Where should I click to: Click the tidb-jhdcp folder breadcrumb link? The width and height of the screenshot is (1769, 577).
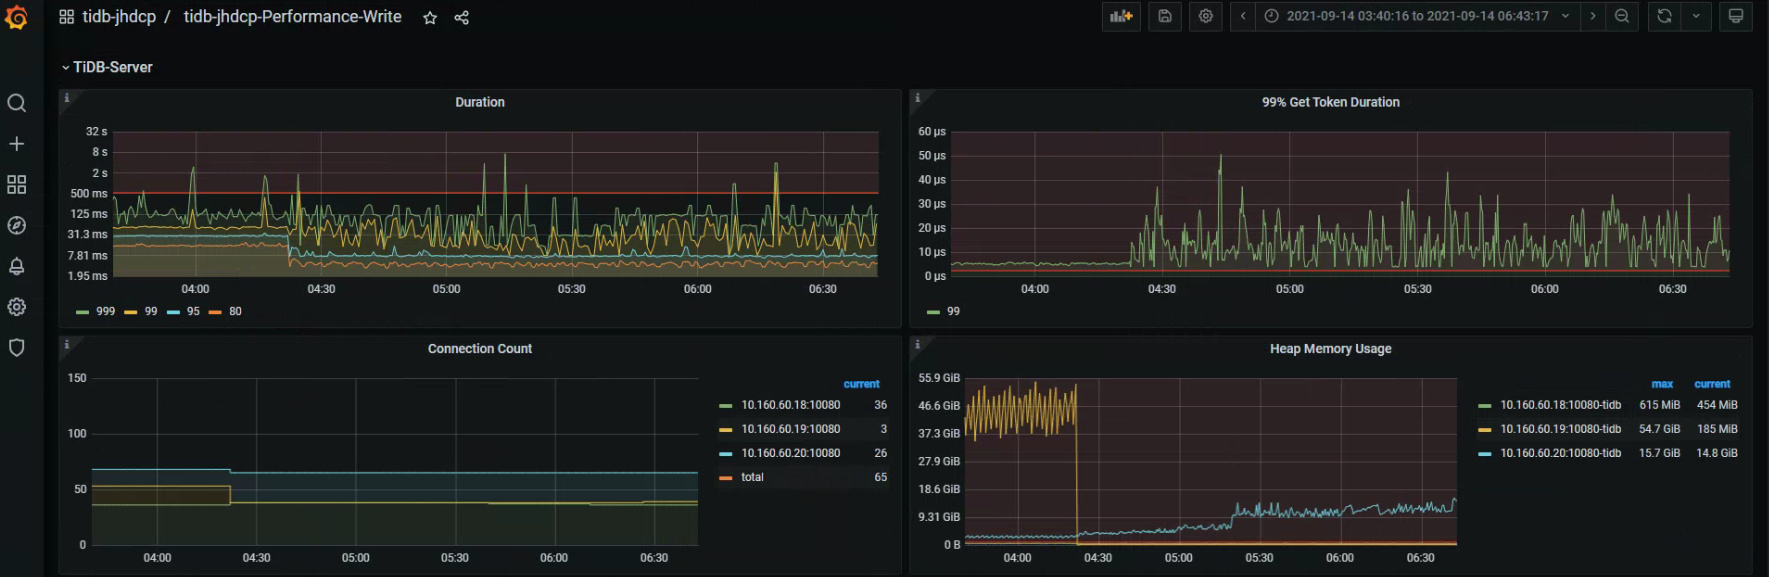pyautogui.click(x=119, y=17)
